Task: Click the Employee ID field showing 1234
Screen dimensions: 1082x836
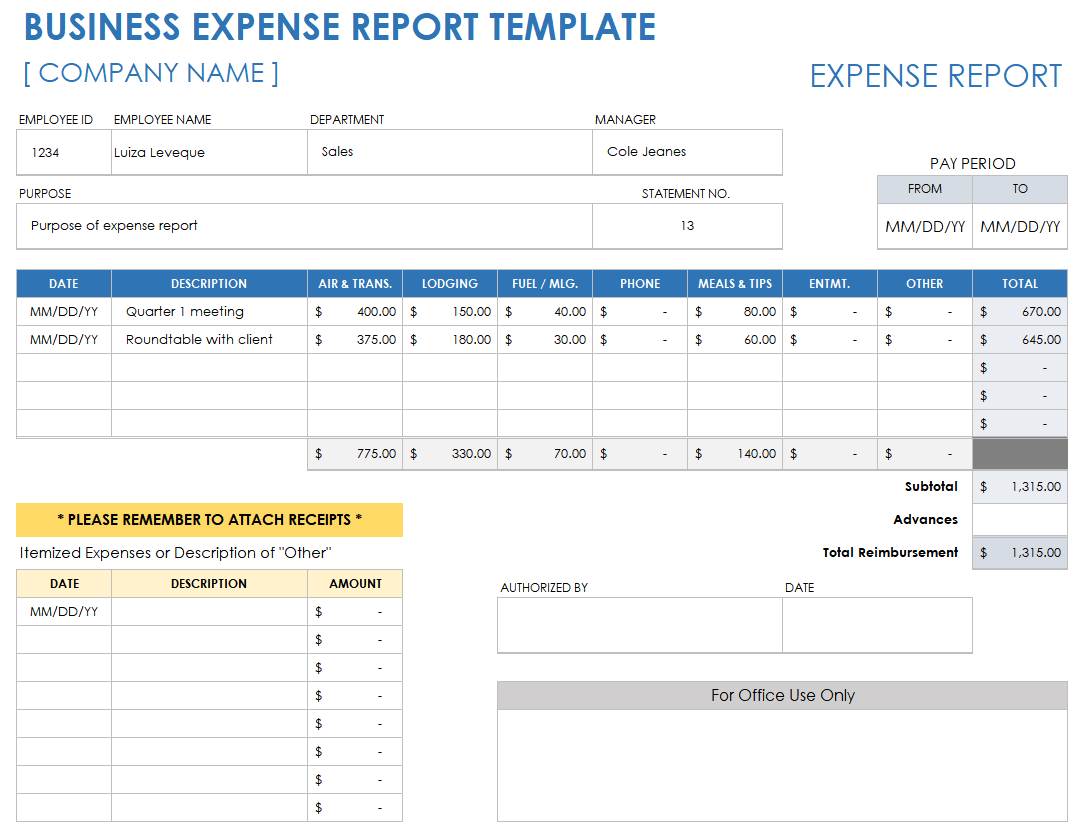Action: coord(62,152)
